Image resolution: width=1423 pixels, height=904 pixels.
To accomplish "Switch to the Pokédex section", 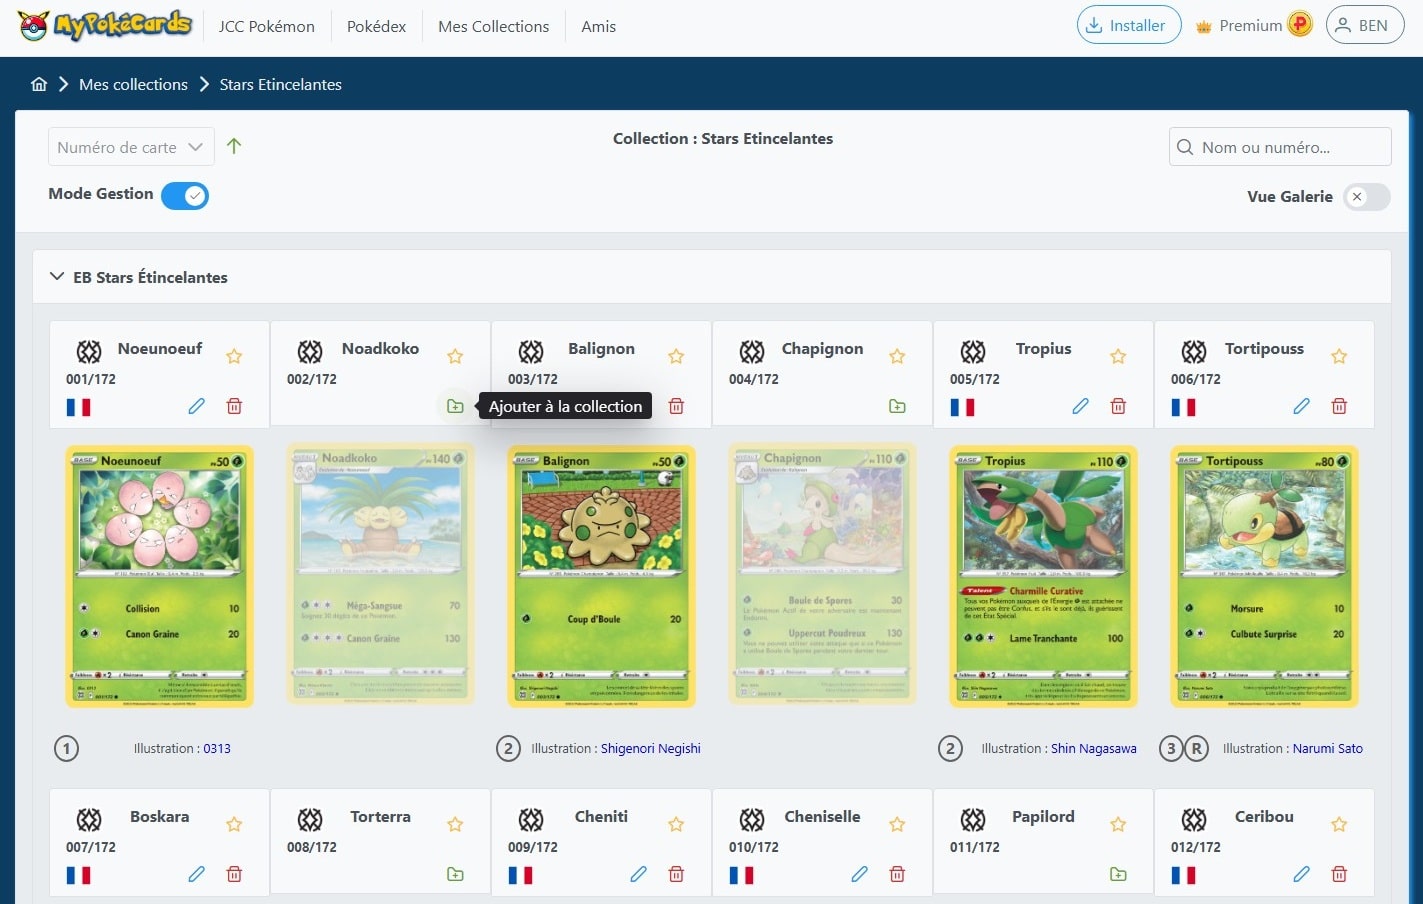I will 376,26.
